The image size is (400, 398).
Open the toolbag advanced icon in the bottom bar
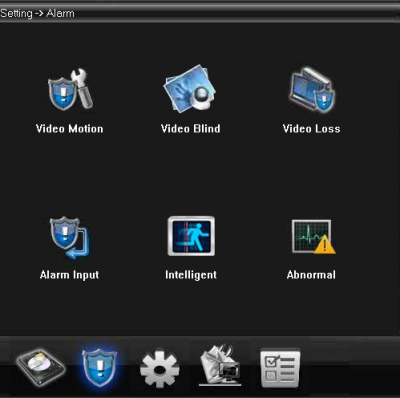tap(220, 365)
